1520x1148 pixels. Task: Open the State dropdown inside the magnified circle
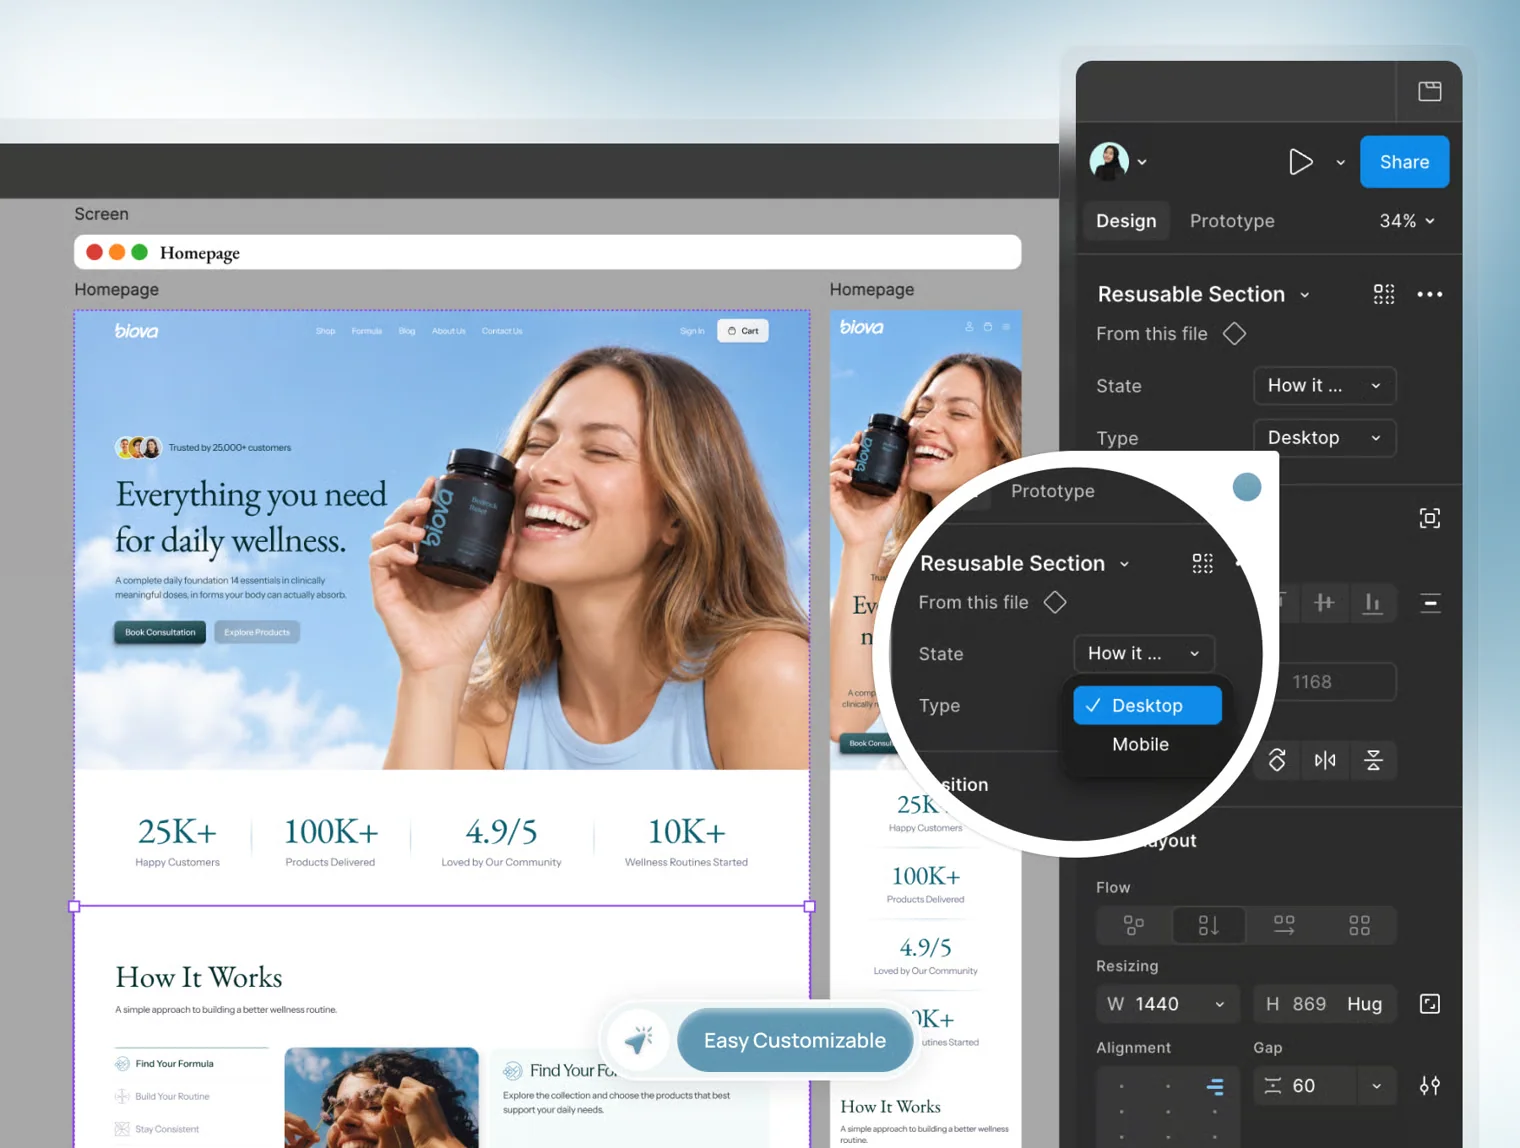tap(1144, 653)
